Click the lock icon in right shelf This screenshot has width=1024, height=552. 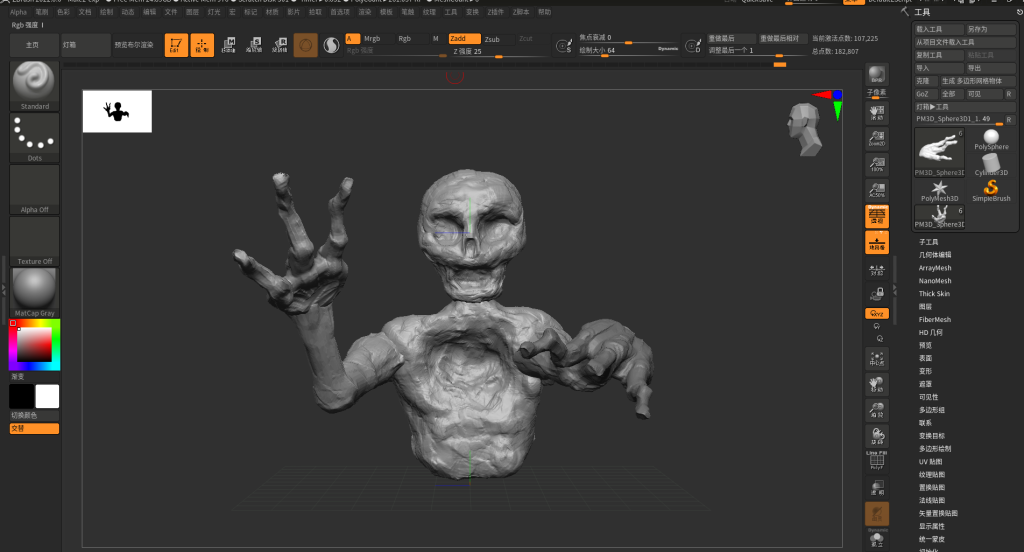[x=876, y=294]
